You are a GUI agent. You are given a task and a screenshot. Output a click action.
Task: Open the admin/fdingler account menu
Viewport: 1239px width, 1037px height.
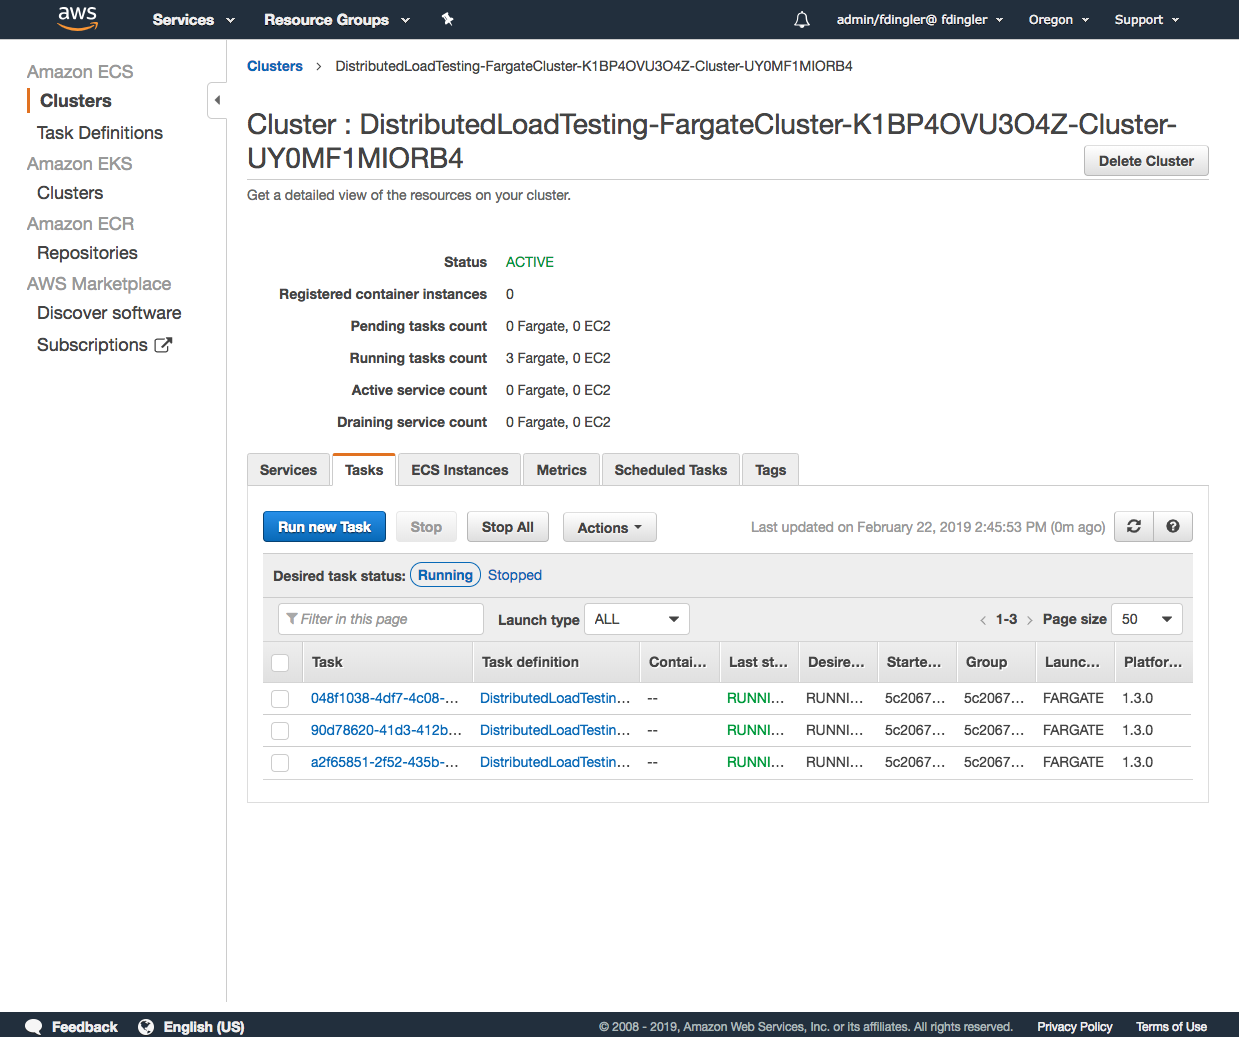920,20
